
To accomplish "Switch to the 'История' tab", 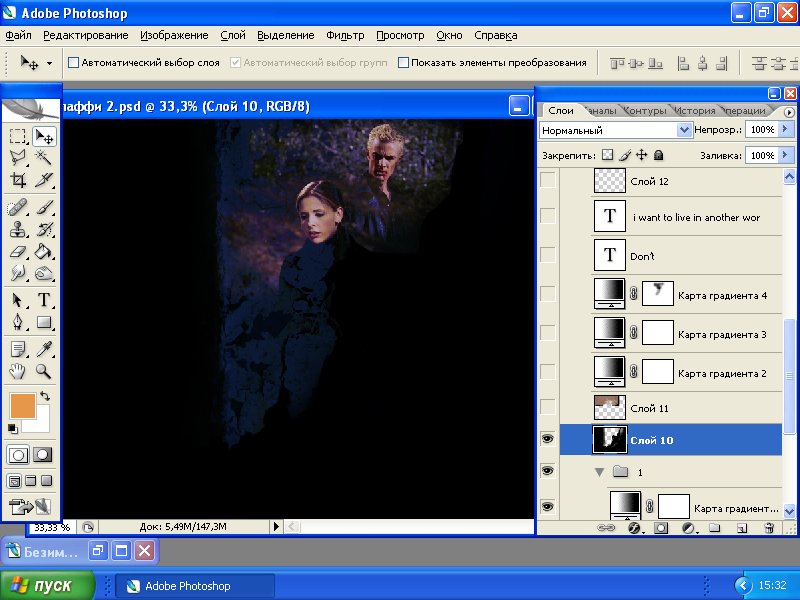I will (x=694, y=110).
